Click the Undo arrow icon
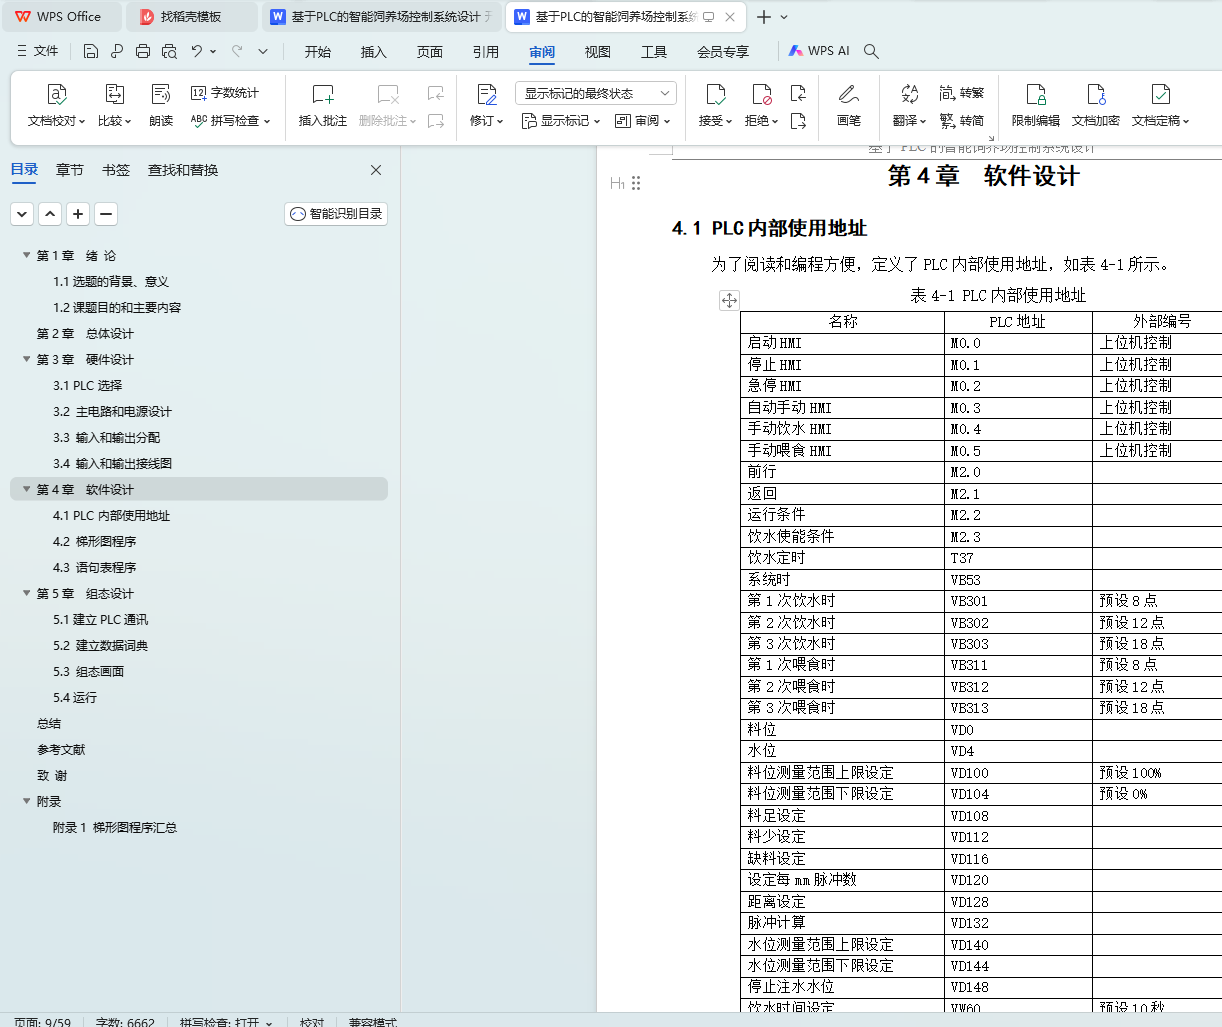The width and height of the screenshot is (1222, 1027). tap(197, 51)
